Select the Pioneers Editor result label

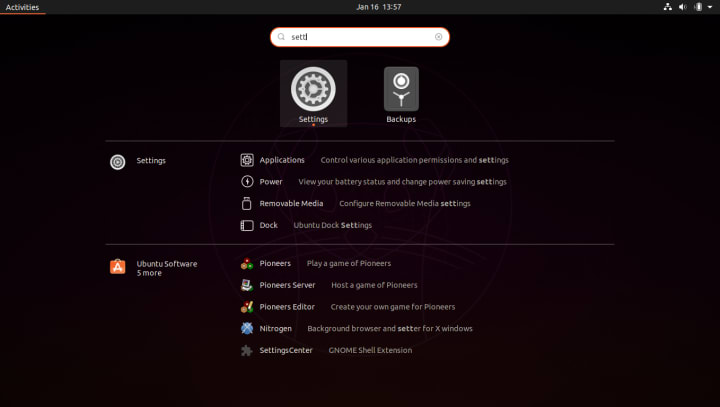point(287,306)
